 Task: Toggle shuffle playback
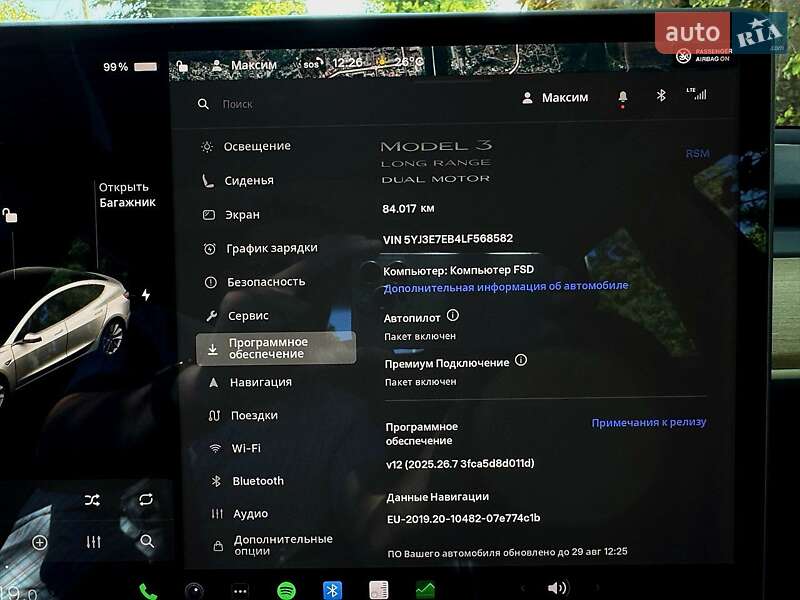[92, 500]
